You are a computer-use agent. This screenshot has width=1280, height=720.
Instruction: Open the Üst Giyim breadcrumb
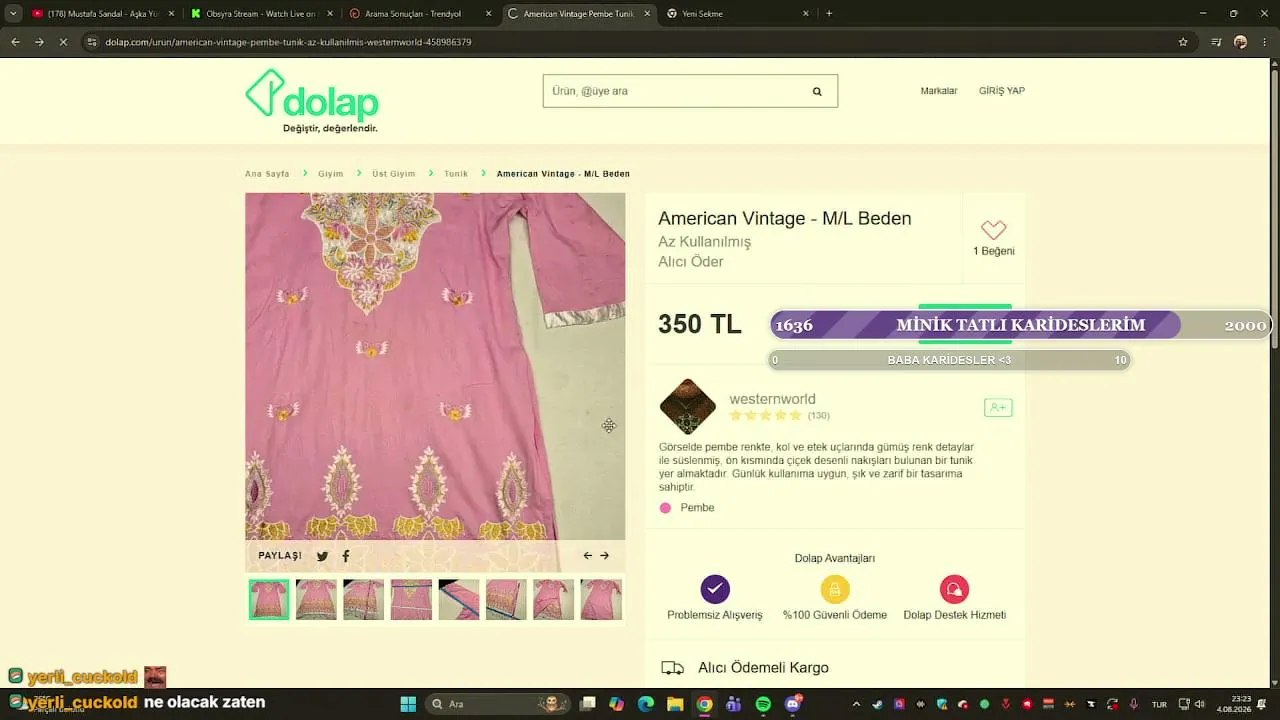tap(393, 174)
